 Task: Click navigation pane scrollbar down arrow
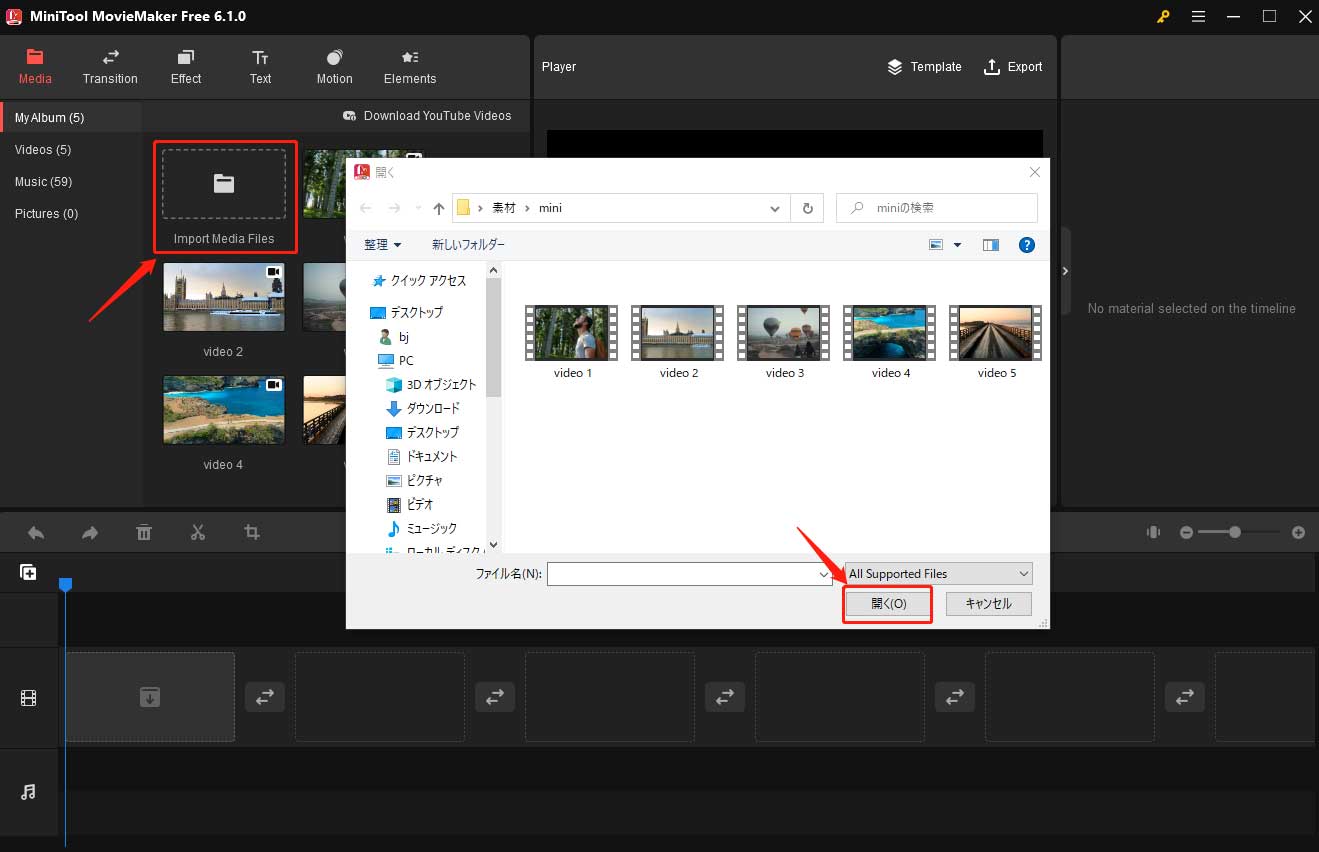click(x=492, y=543)
